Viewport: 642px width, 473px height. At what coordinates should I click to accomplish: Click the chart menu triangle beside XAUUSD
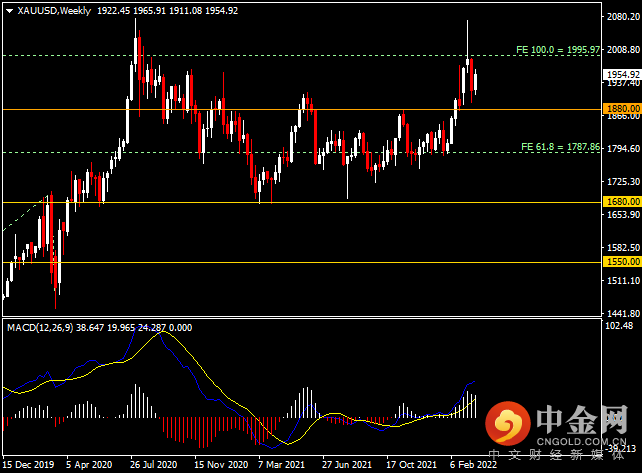point(9,11)
